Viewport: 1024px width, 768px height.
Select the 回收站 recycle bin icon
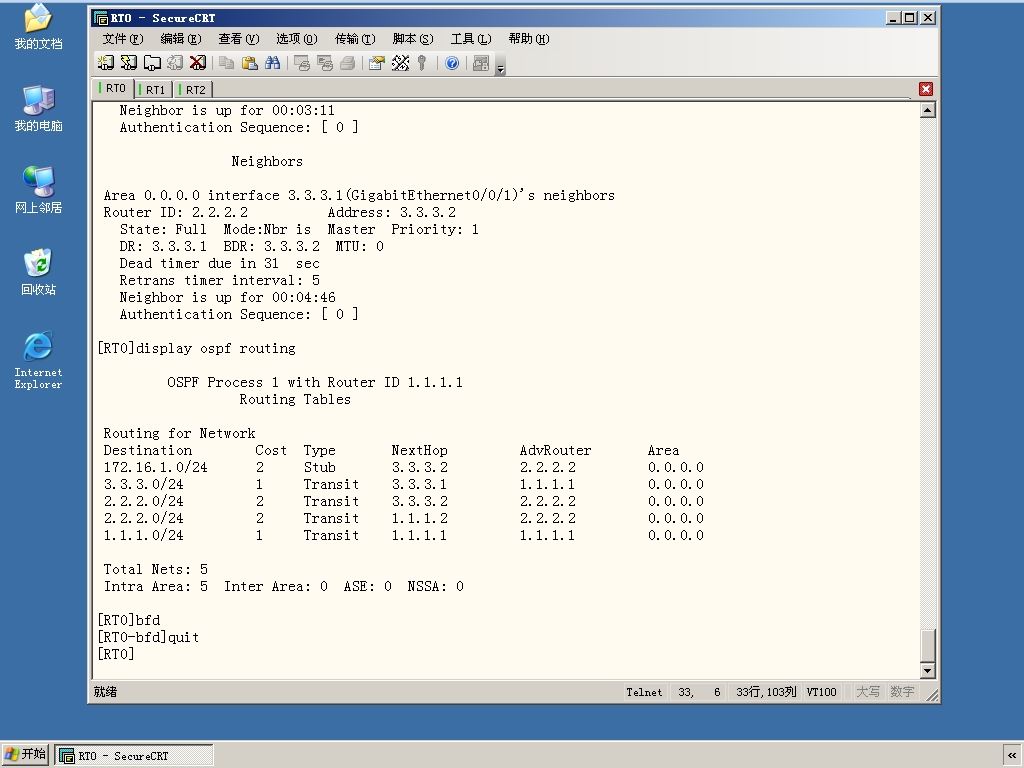pos(39,272)
